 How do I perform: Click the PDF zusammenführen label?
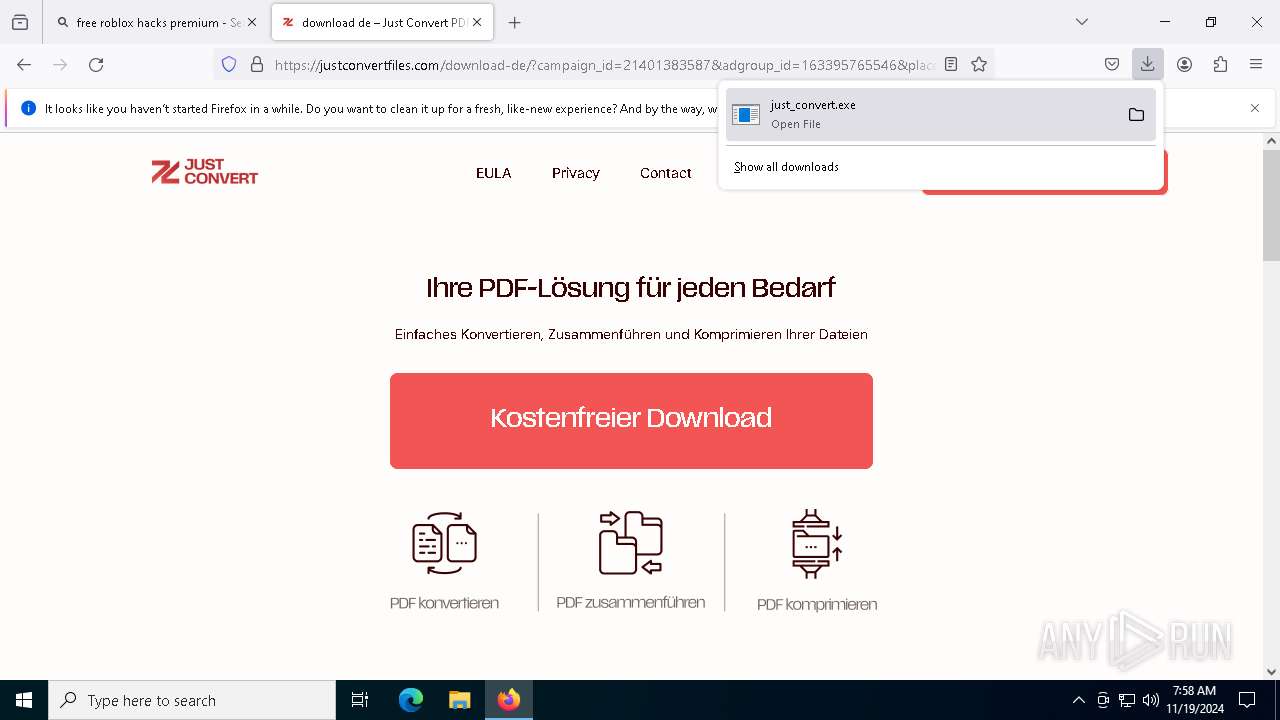(631, 603)
